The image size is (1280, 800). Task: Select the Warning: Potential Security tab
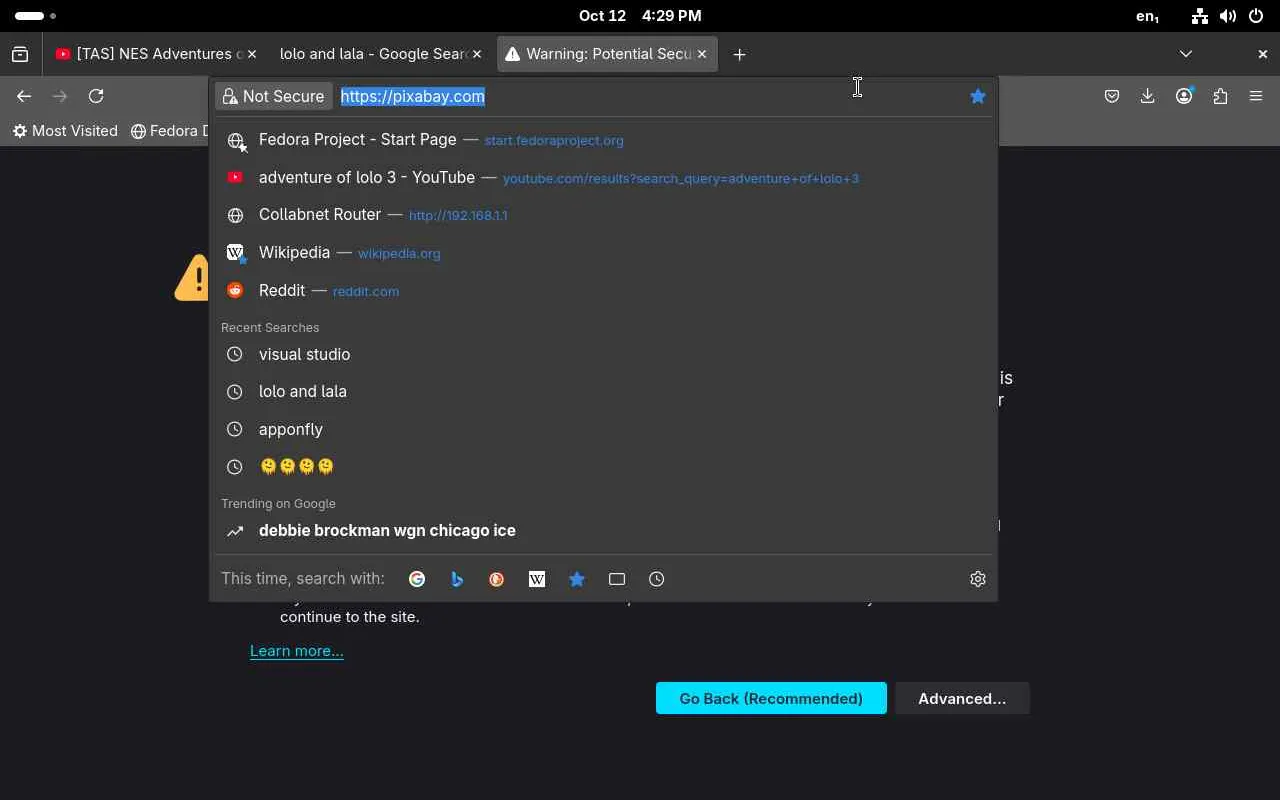click(x=608, y=54)
